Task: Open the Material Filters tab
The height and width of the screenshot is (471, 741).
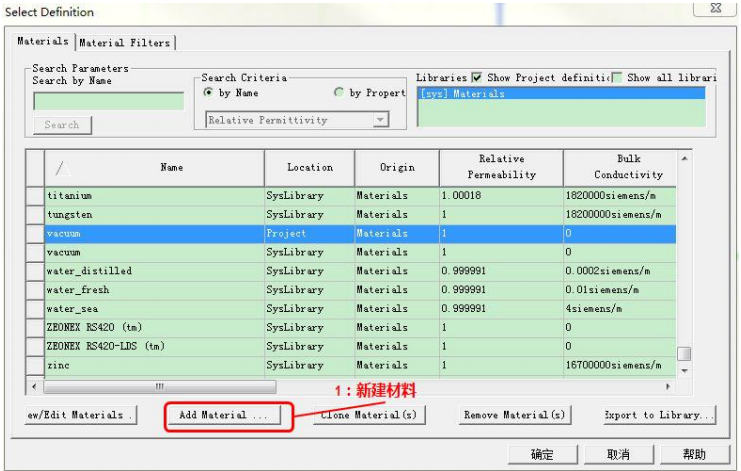Action: tap(125, 43)
